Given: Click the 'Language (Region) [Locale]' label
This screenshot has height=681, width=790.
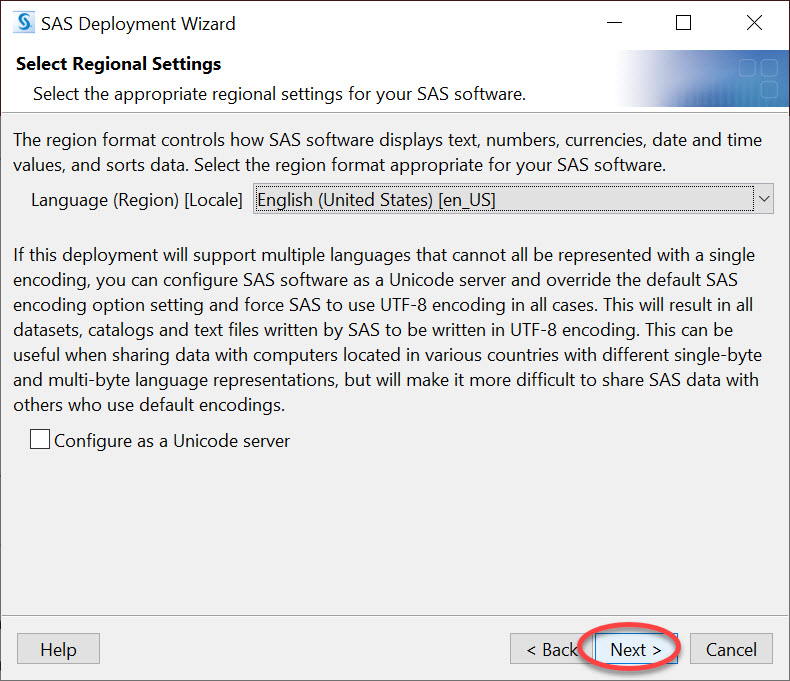Looking at the screenshot, I should [137, 200].
